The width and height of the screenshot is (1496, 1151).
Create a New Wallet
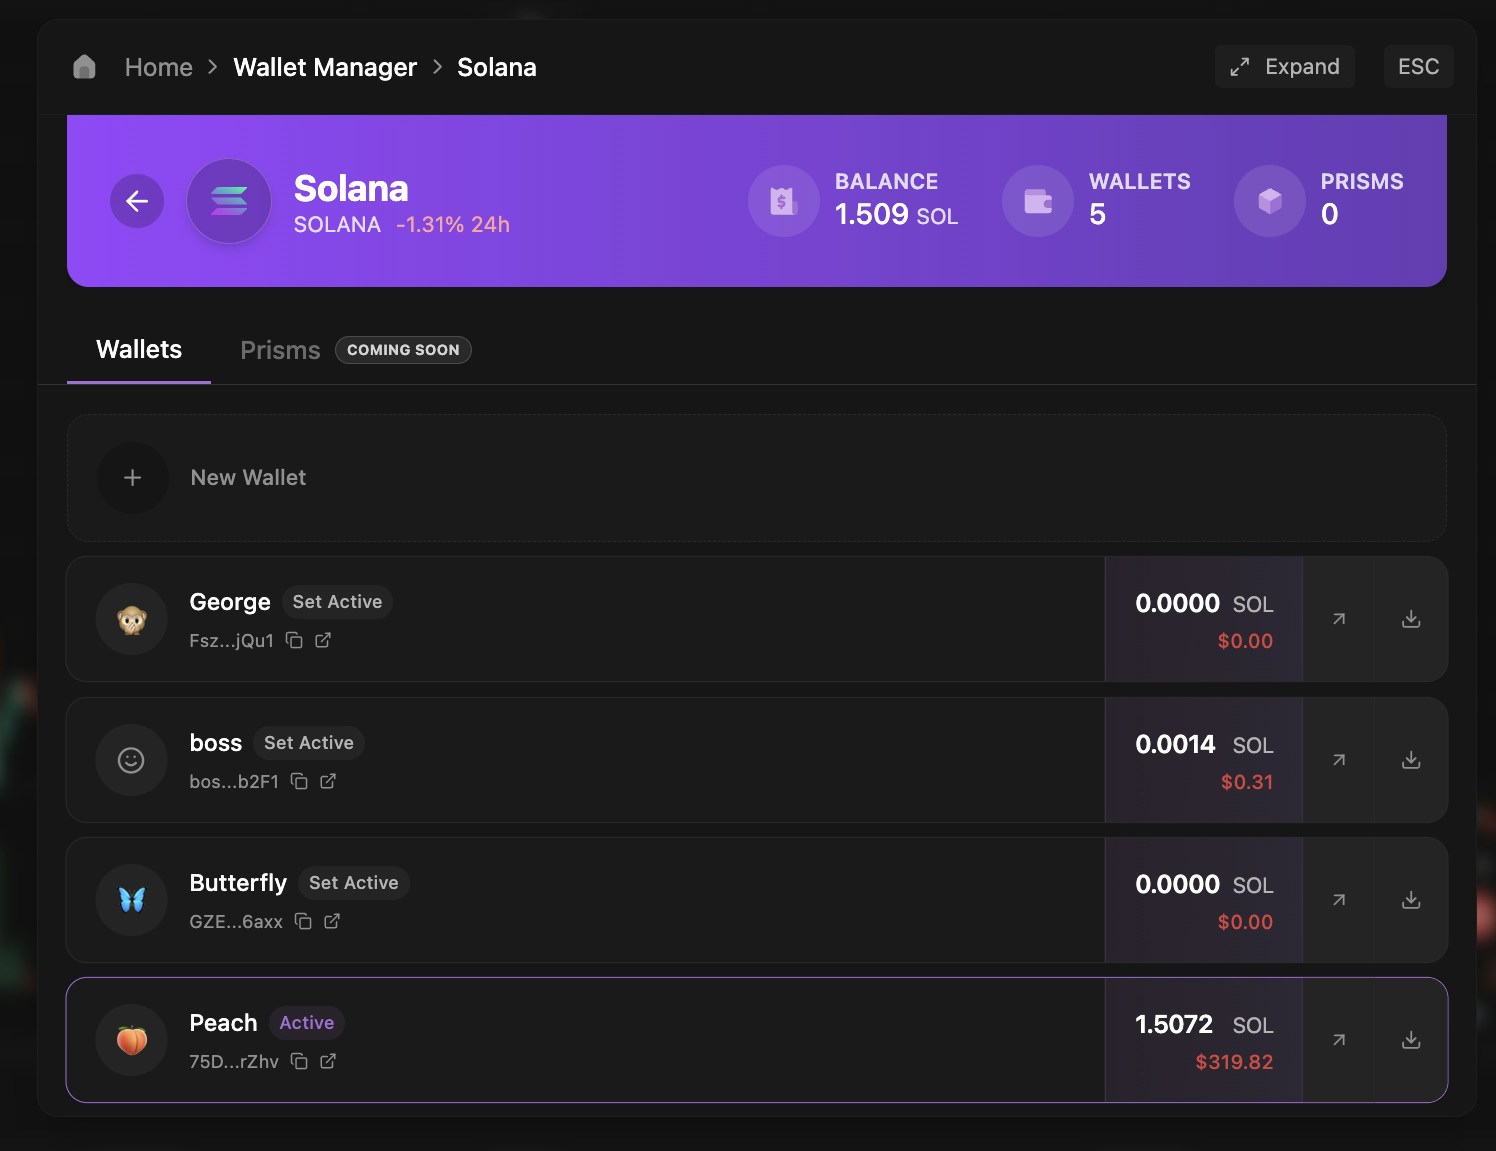757,478
